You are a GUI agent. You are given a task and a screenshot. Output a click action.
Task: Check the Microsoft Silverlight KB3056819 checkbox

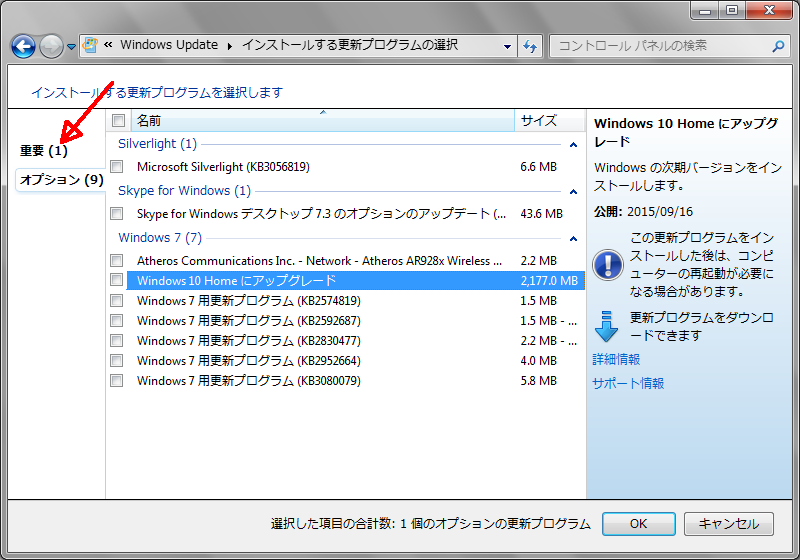117,166
